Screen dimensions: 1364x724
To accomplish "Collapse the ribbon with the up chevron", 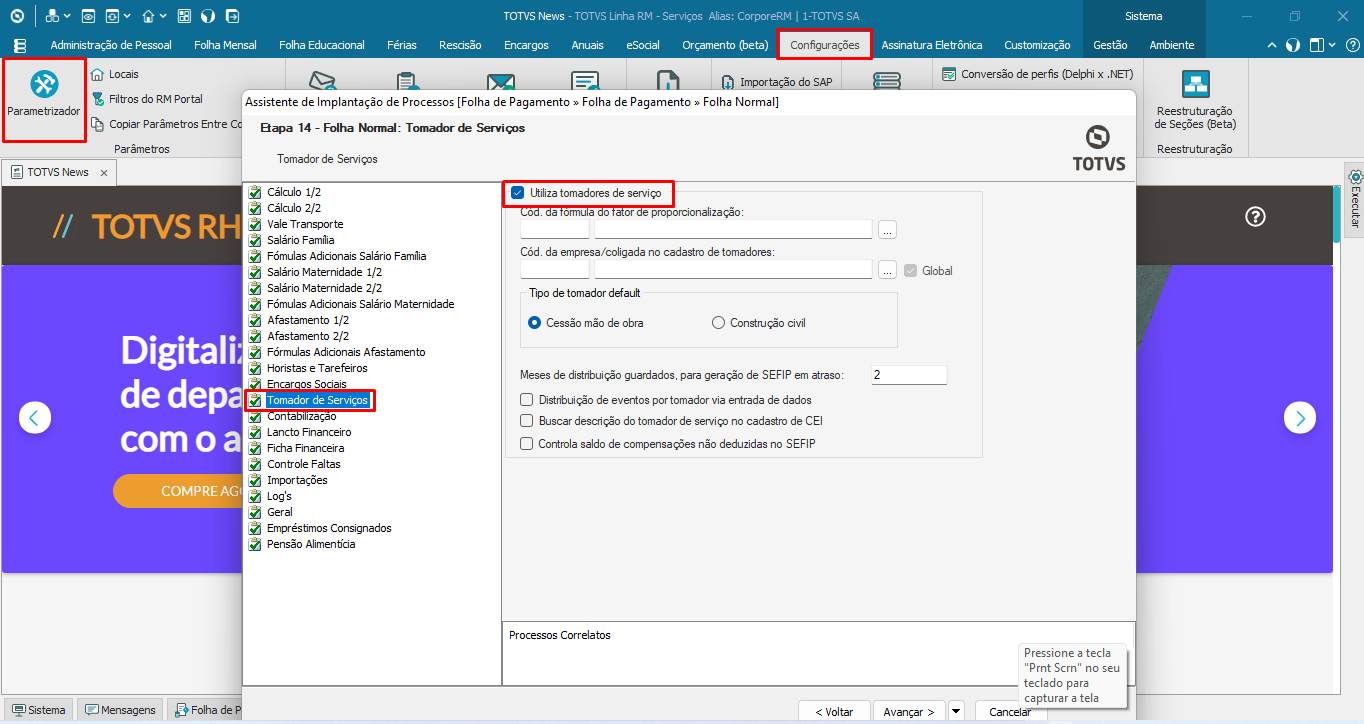I will tap(1272, 45).
